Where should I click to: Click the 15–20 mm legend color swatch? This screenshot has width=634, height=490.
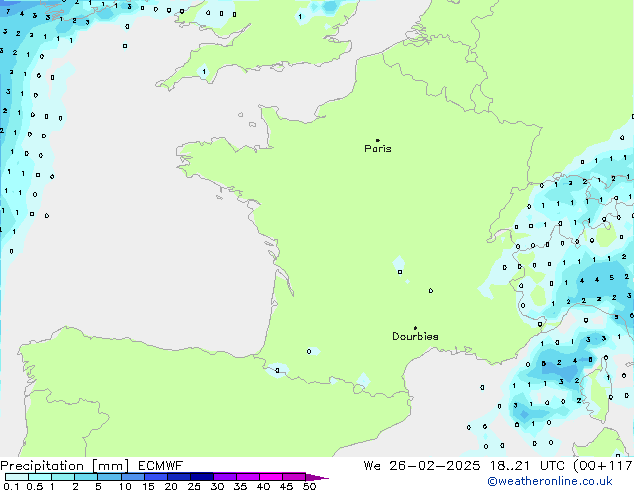[155, 477]
